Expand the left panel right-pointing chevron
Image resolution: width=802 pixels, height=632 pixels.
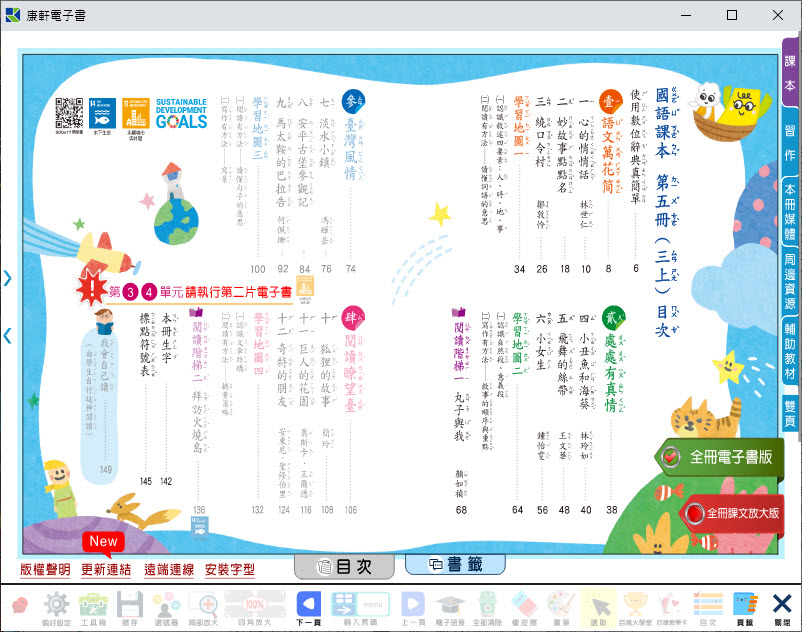point(8,279)
